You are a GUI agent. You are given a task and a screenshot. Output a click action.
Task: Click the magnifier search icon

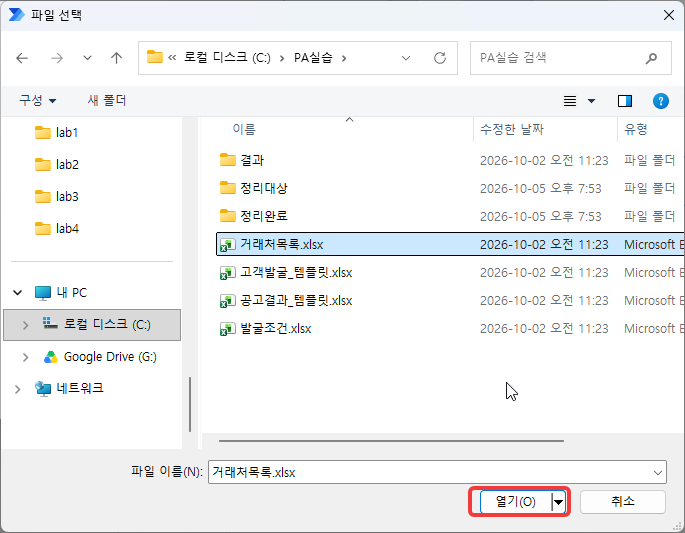(x=651, y=58)
